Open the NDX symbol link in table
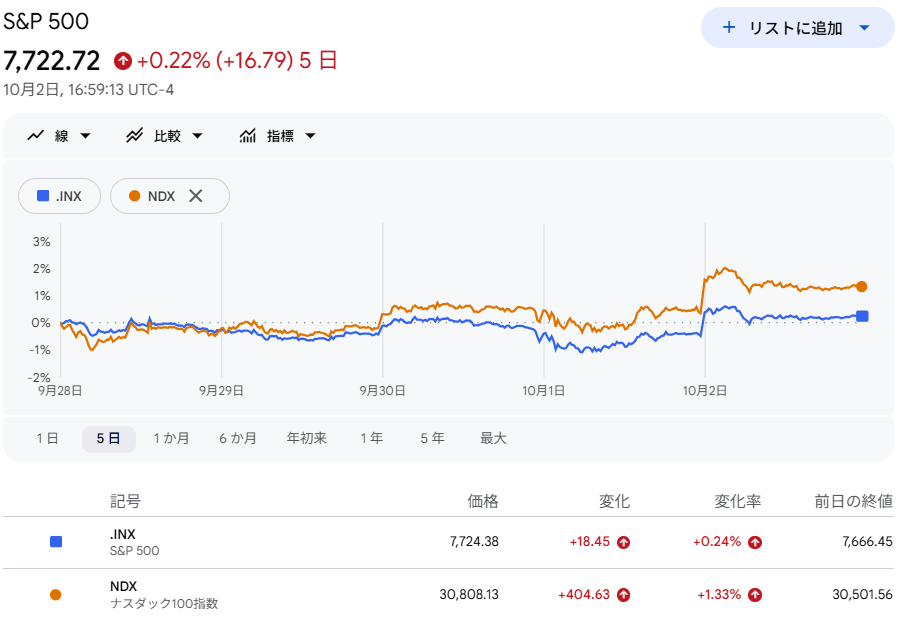This screenshot has width=902, height=618. tap(123, 586)
